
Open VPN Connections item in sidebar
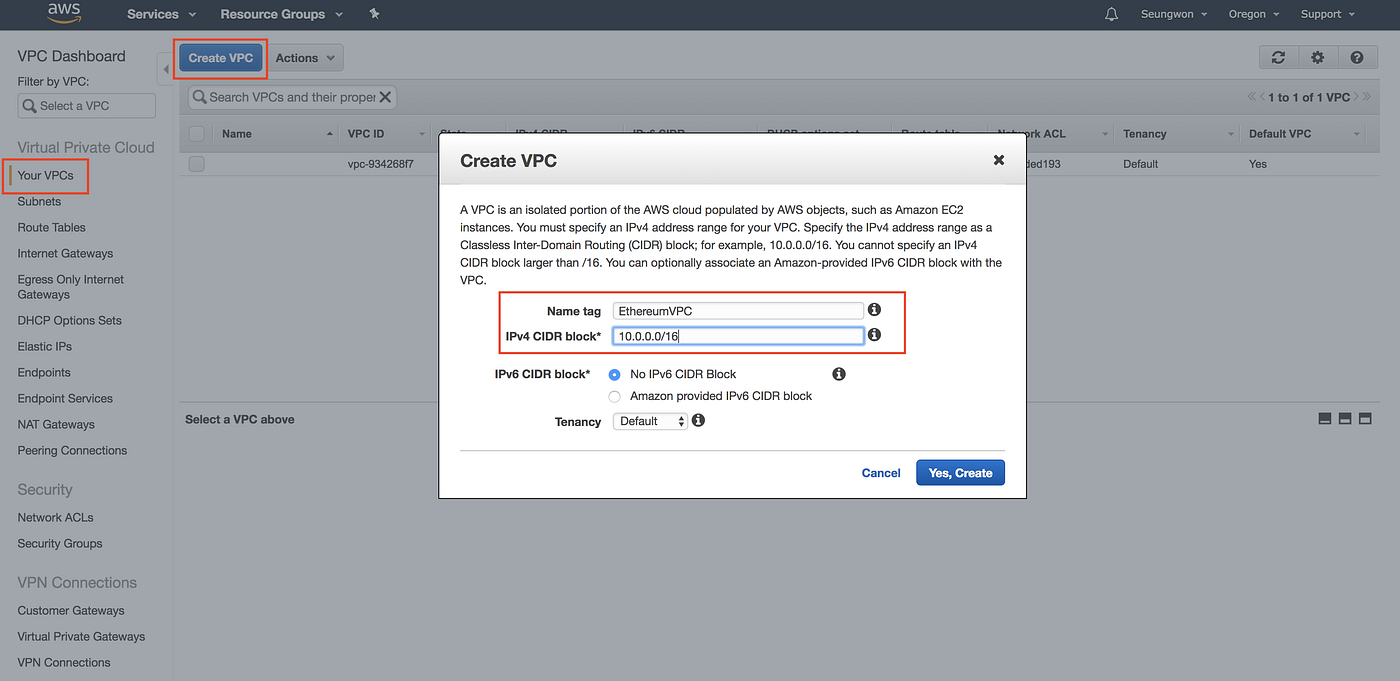[x=64, y=662]
